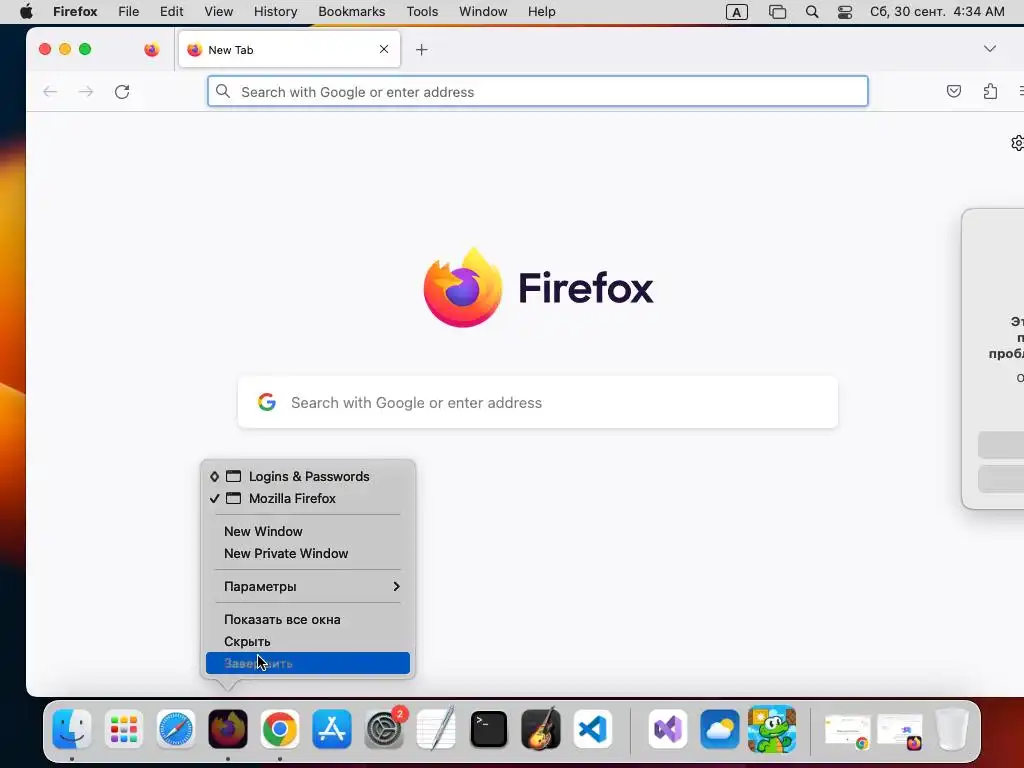
Task: Open purple Visual Studio dock icon
Action: coord(667,729)
